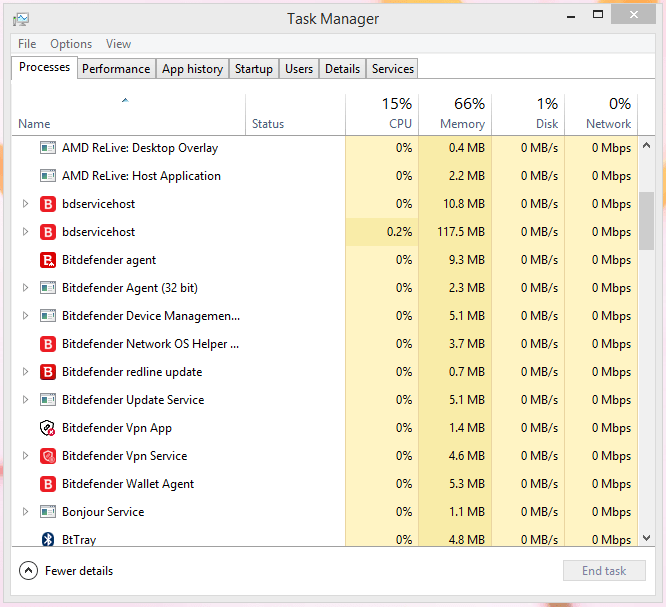The image size is (666, 607).
Task: Expand Bitdefender Update Service group
Action: (25, 400)
